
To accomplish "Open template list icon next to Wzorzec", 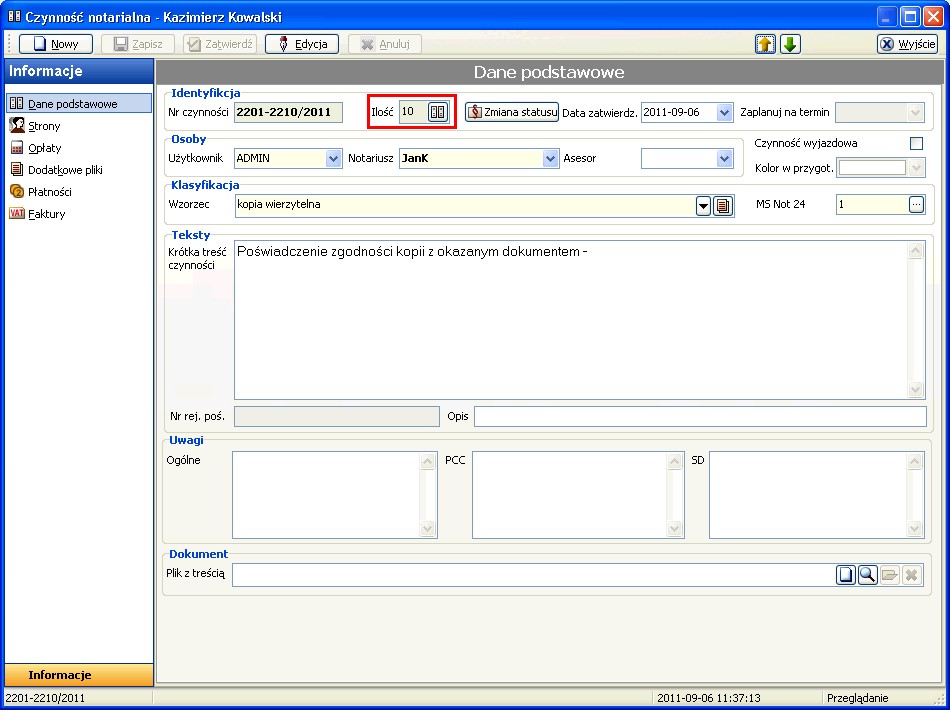I will click(x=723, y=205).
